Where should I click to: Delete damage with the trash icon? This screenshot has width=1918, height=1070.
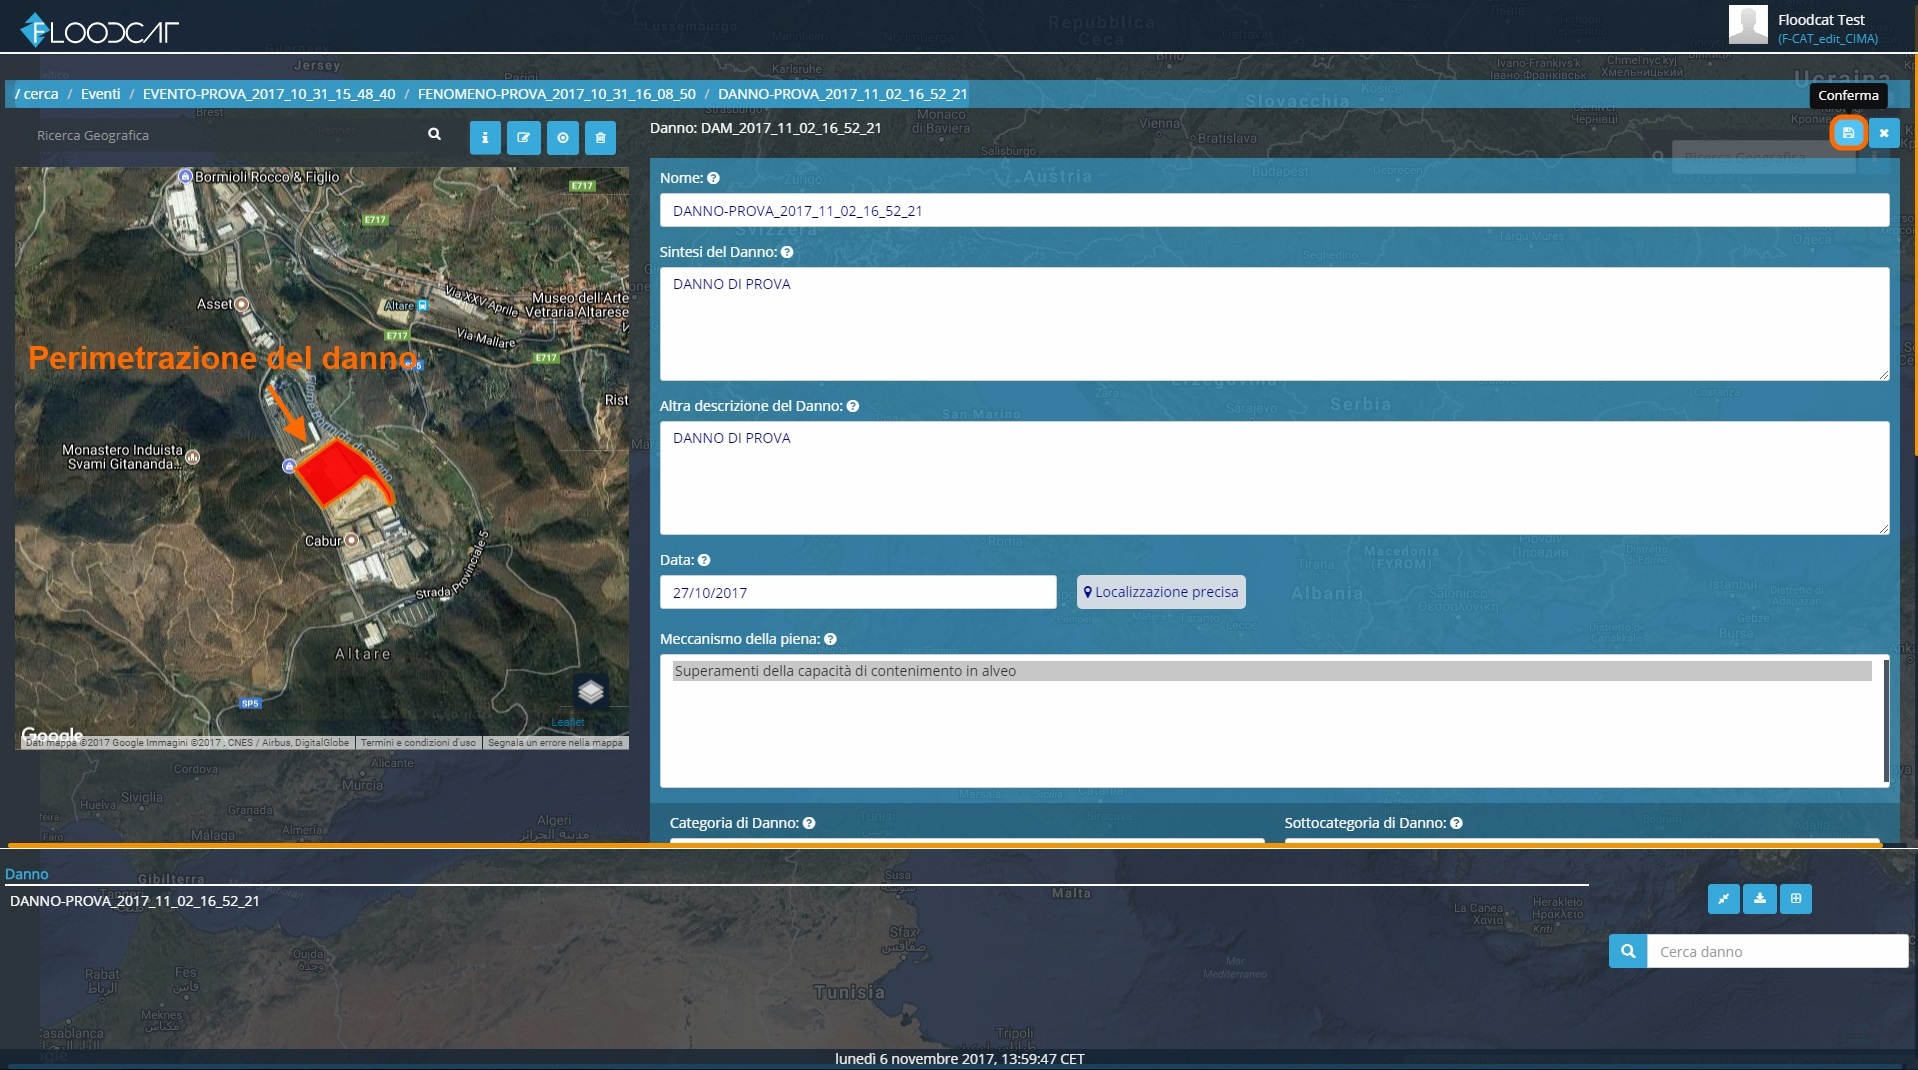click(600, 138)
